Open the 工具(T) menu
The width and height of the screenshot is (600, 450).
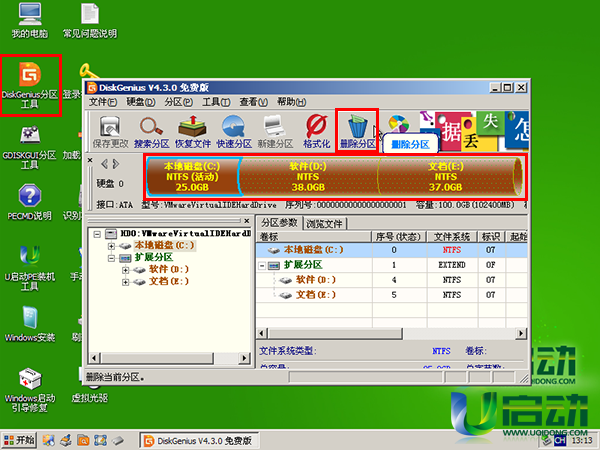click(216, 102)
